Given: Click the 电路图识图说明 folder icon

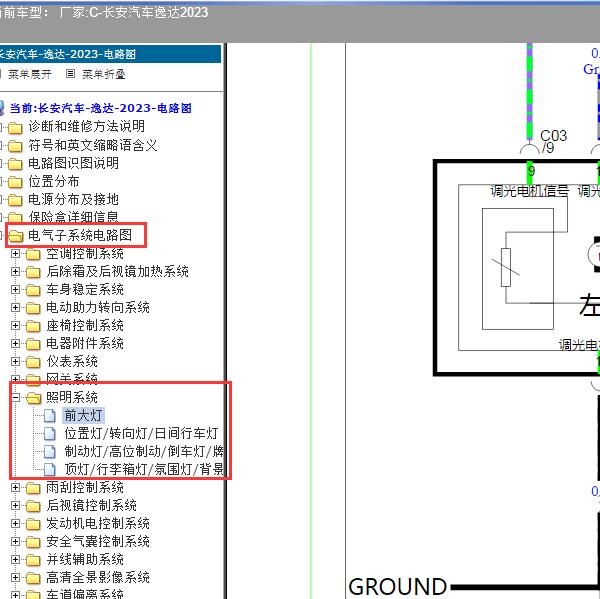Looking at the screenshot, I should pos(15,164).
